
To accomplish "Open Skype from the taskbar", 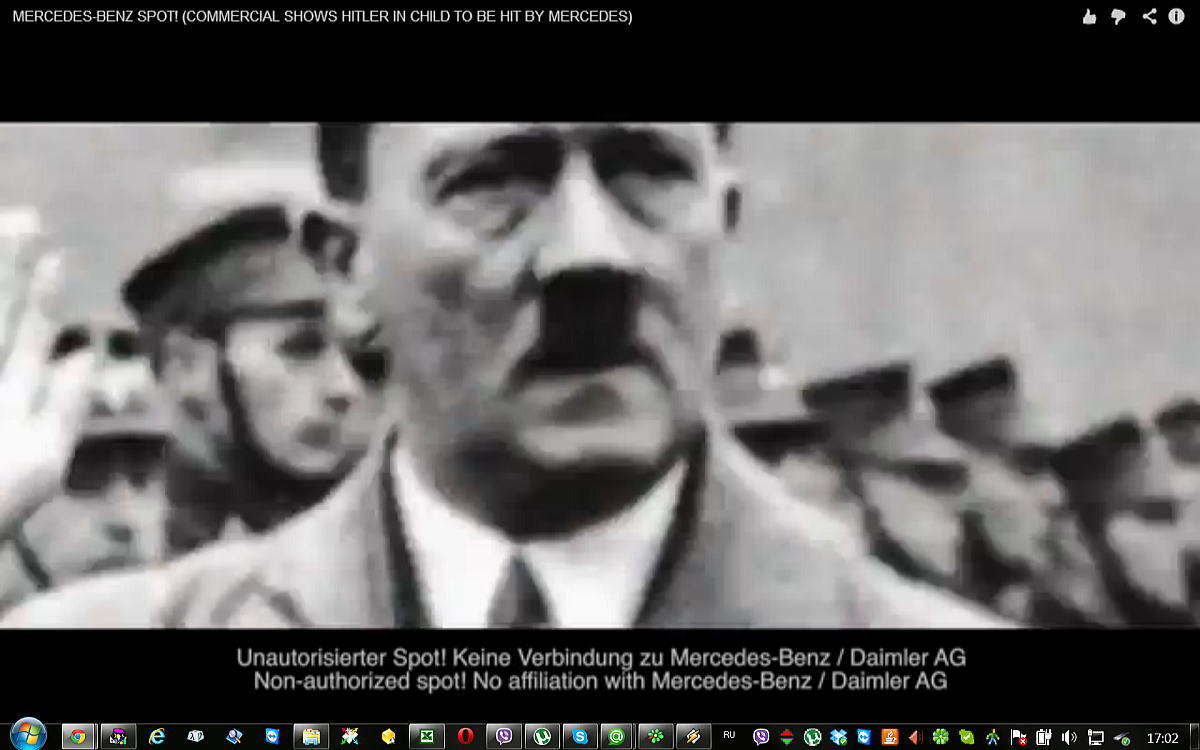I will [x=580, y=737].
